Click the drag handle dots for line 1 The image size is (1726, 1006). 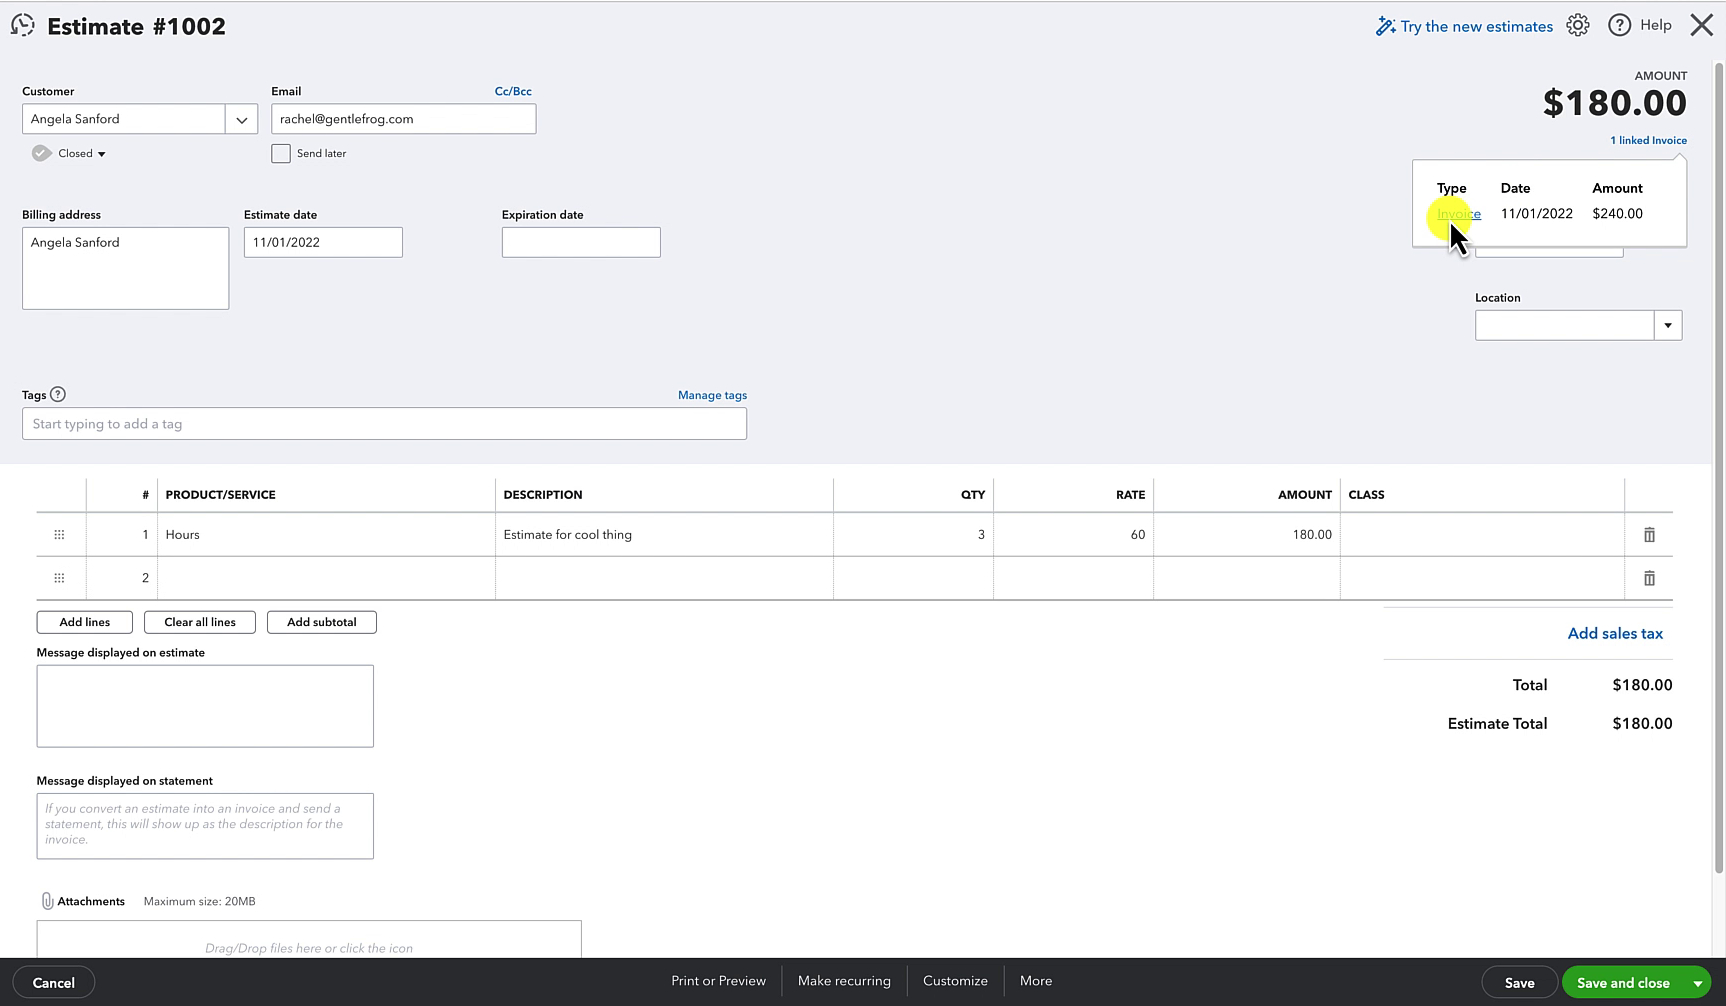[59, 534]
